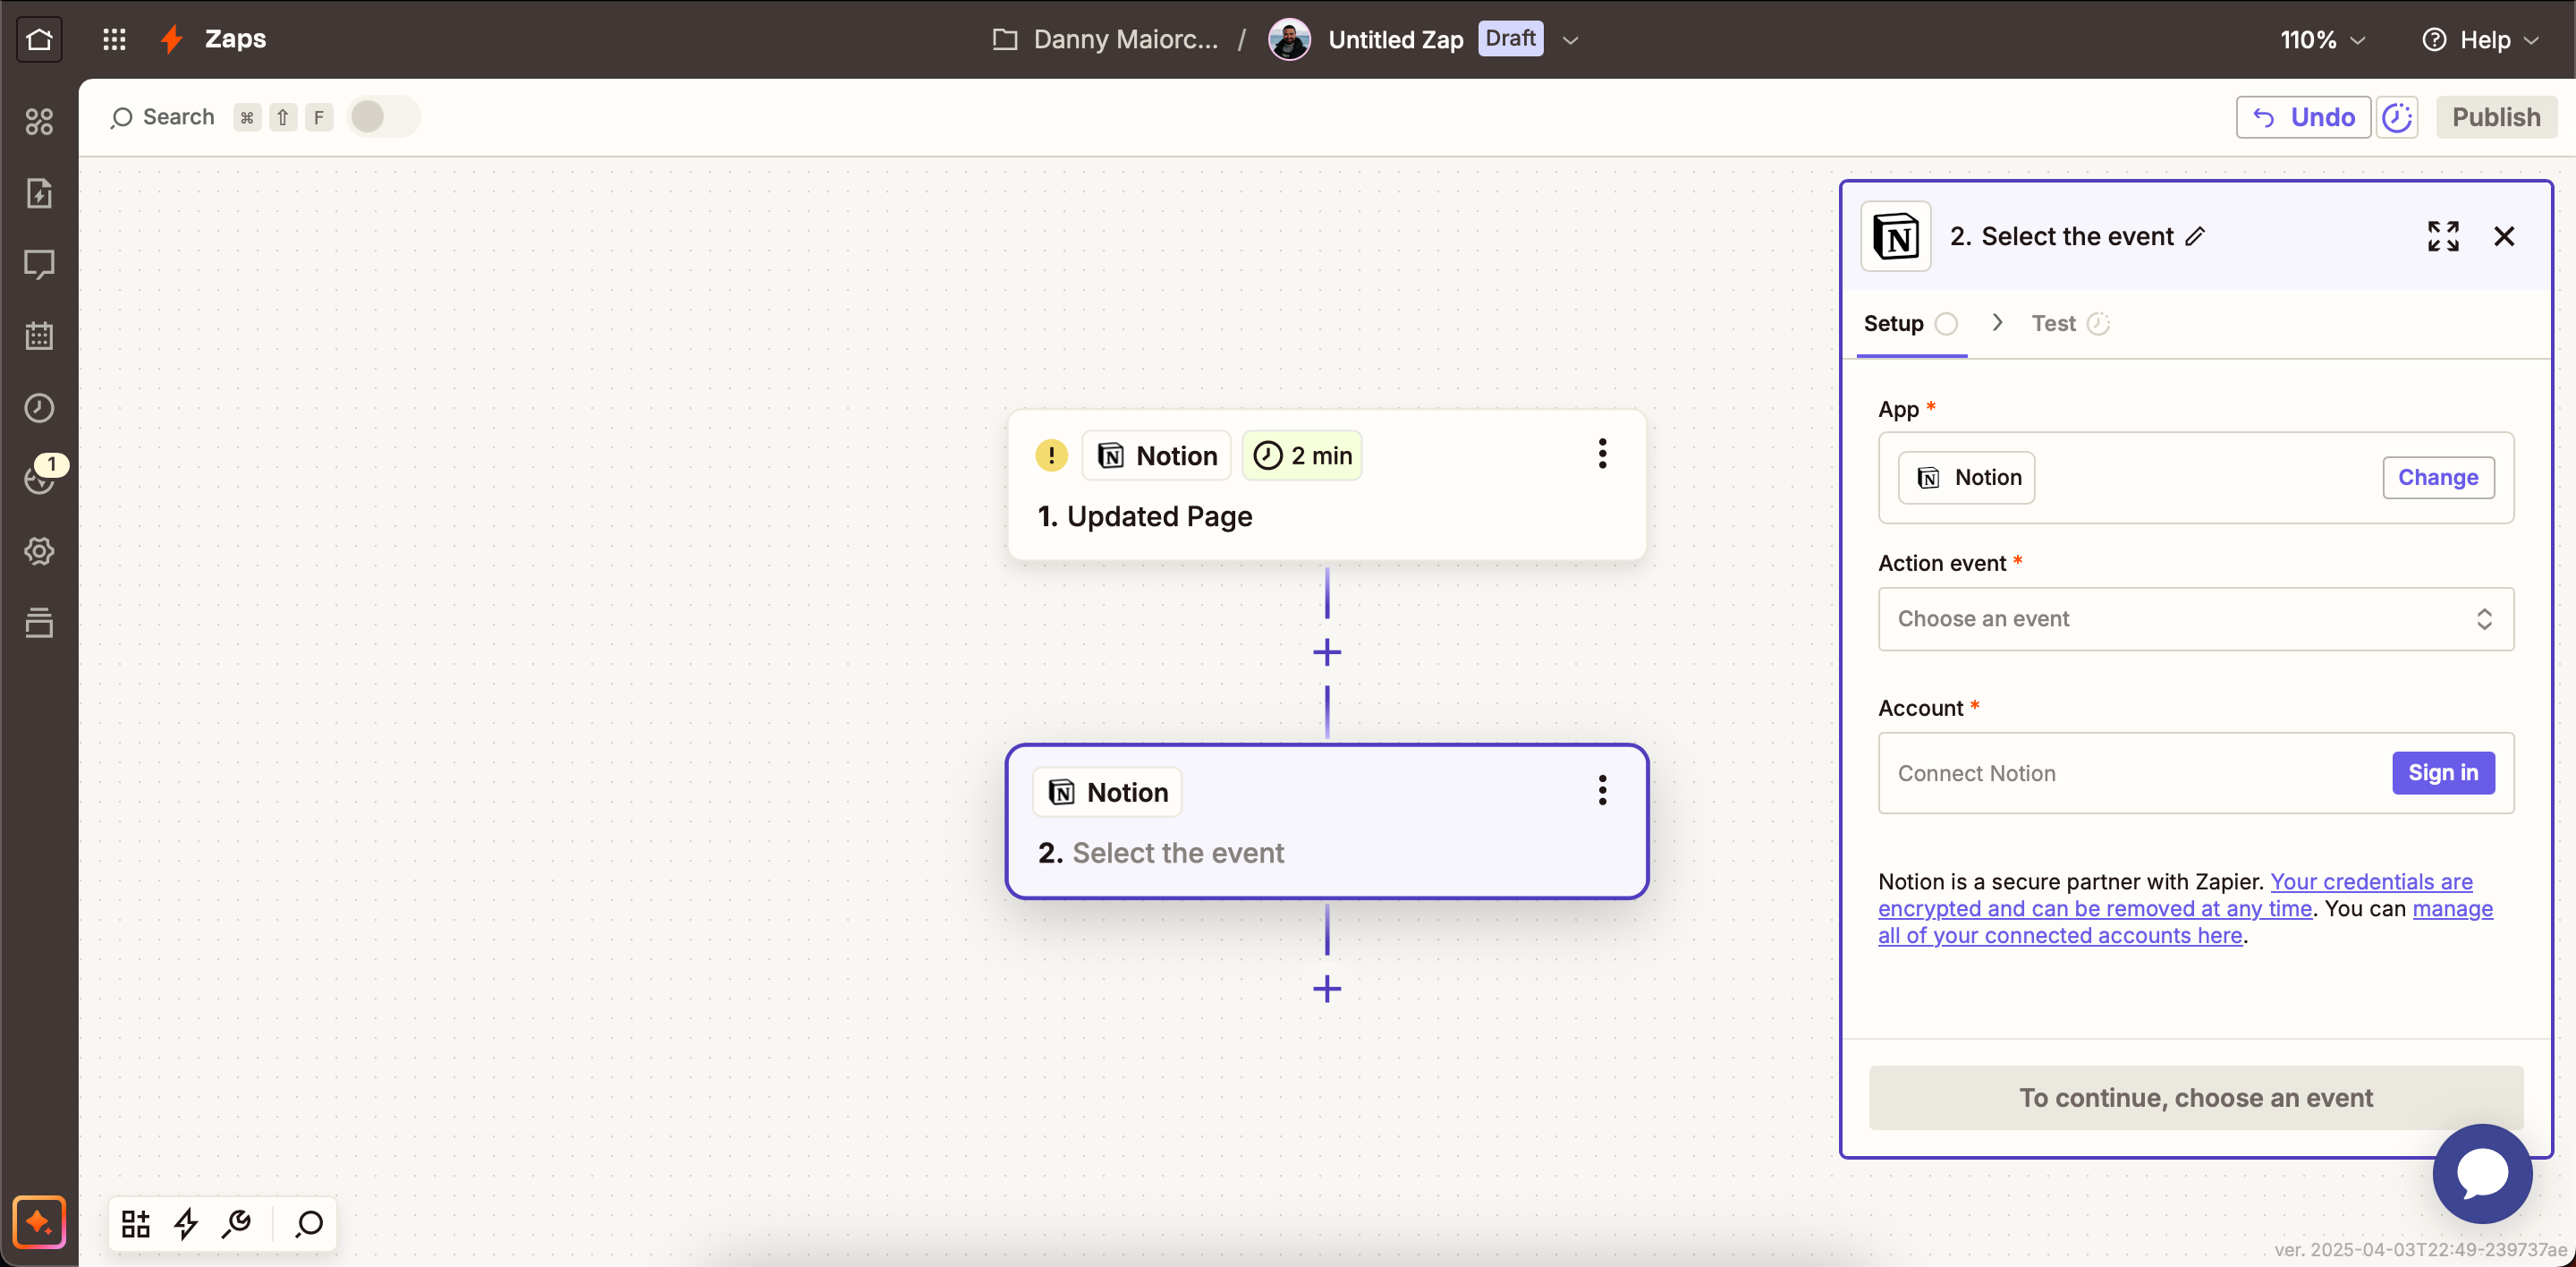2576x1267 pixels.
Task: Click the wrench tool in bottom toolbar
Action: pyautogui.click(x=237, y=1223)
